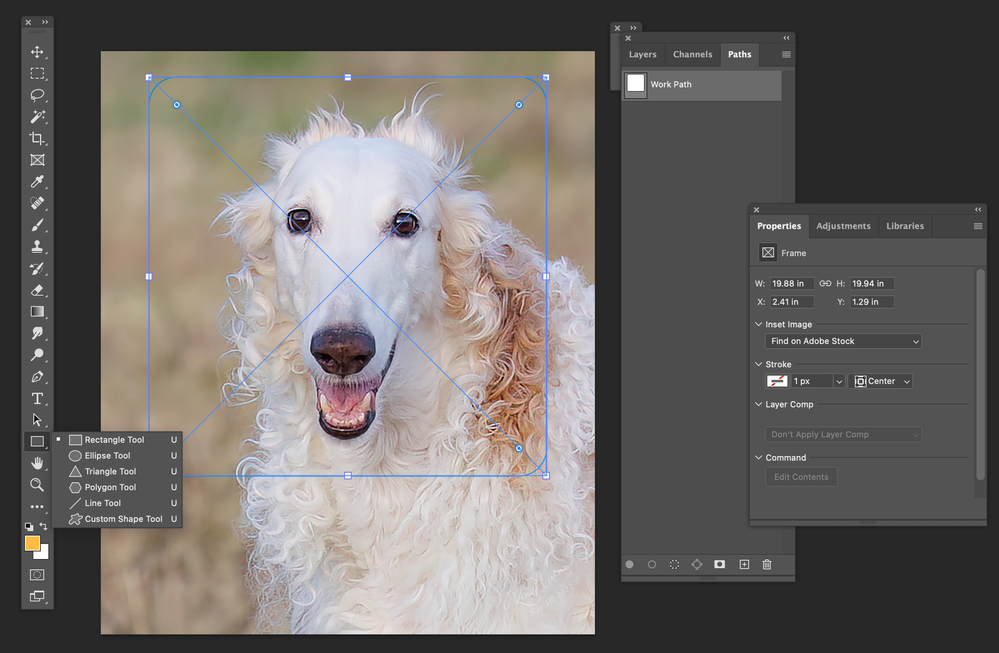Open the Paths panel options menu

pos(786,55)
